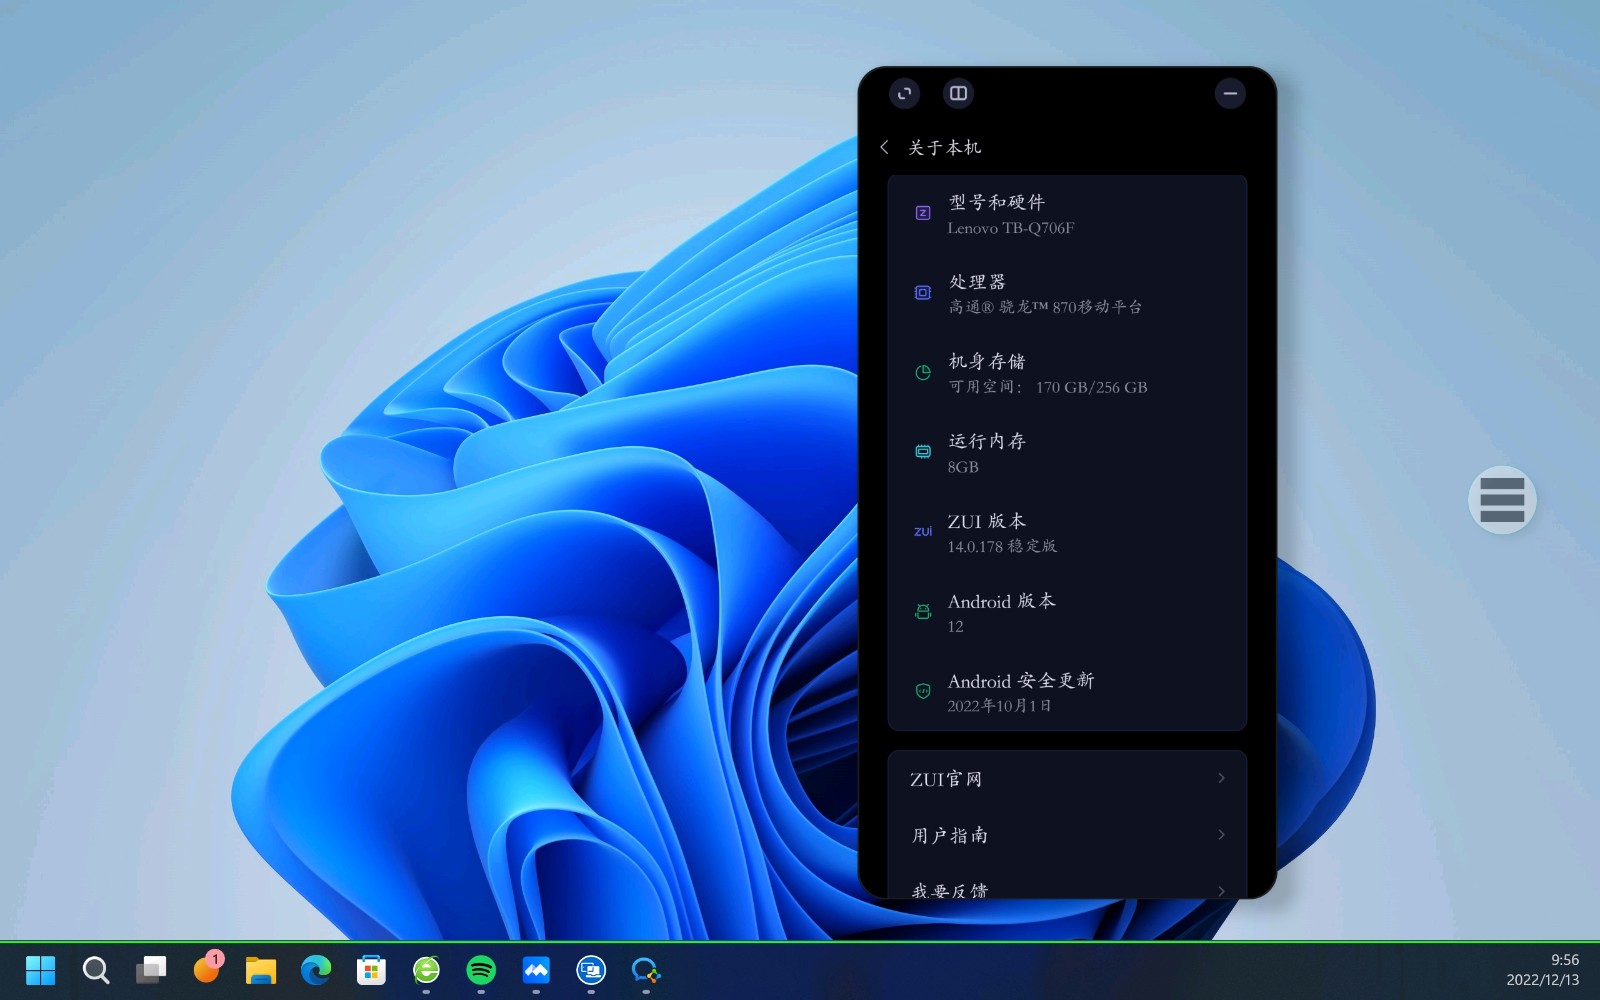Expand the ZUI官网 row chevron

click(x=1221, y=778)
